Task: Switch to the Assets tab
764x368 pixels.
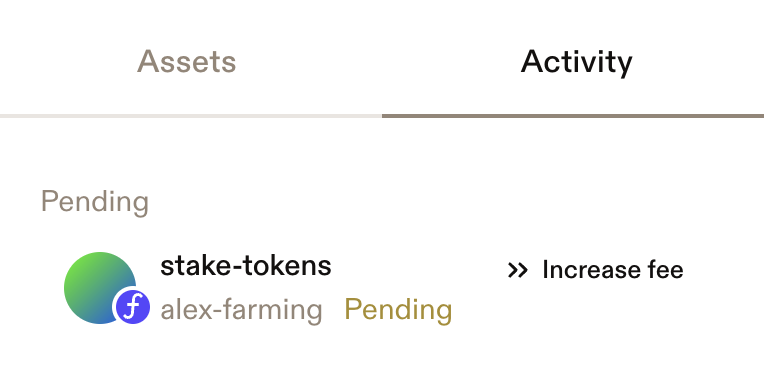Action: pyautogui.click(x=187, y=62)
